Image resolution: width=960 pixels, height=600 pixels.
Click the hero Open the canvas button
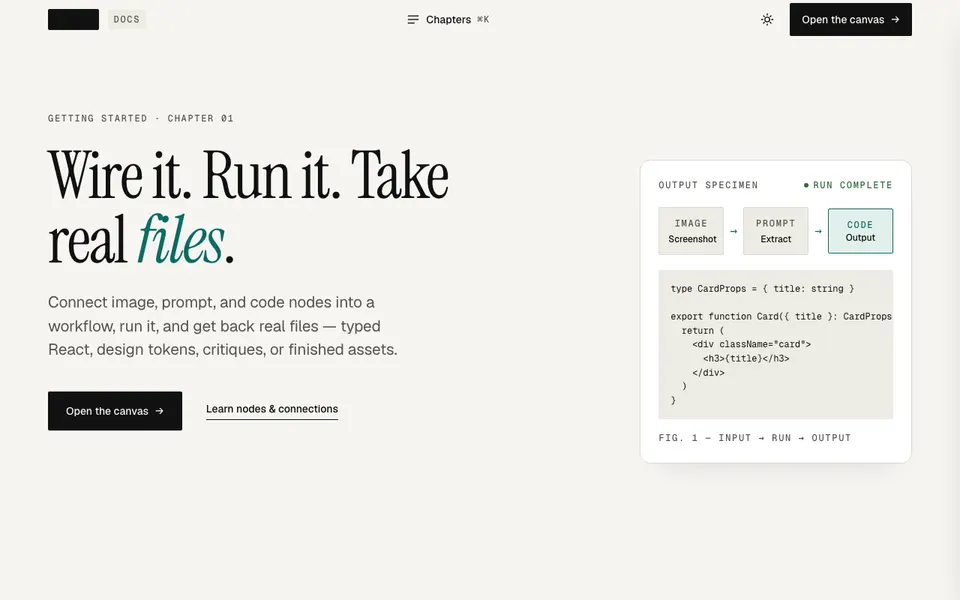[x=115, y=411]
